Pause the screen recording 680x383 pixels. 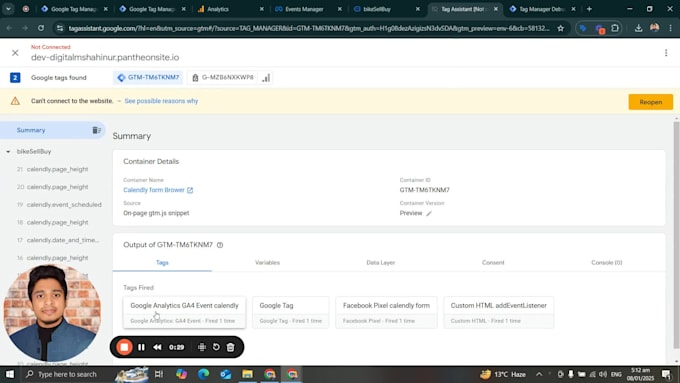coord(141,347)
